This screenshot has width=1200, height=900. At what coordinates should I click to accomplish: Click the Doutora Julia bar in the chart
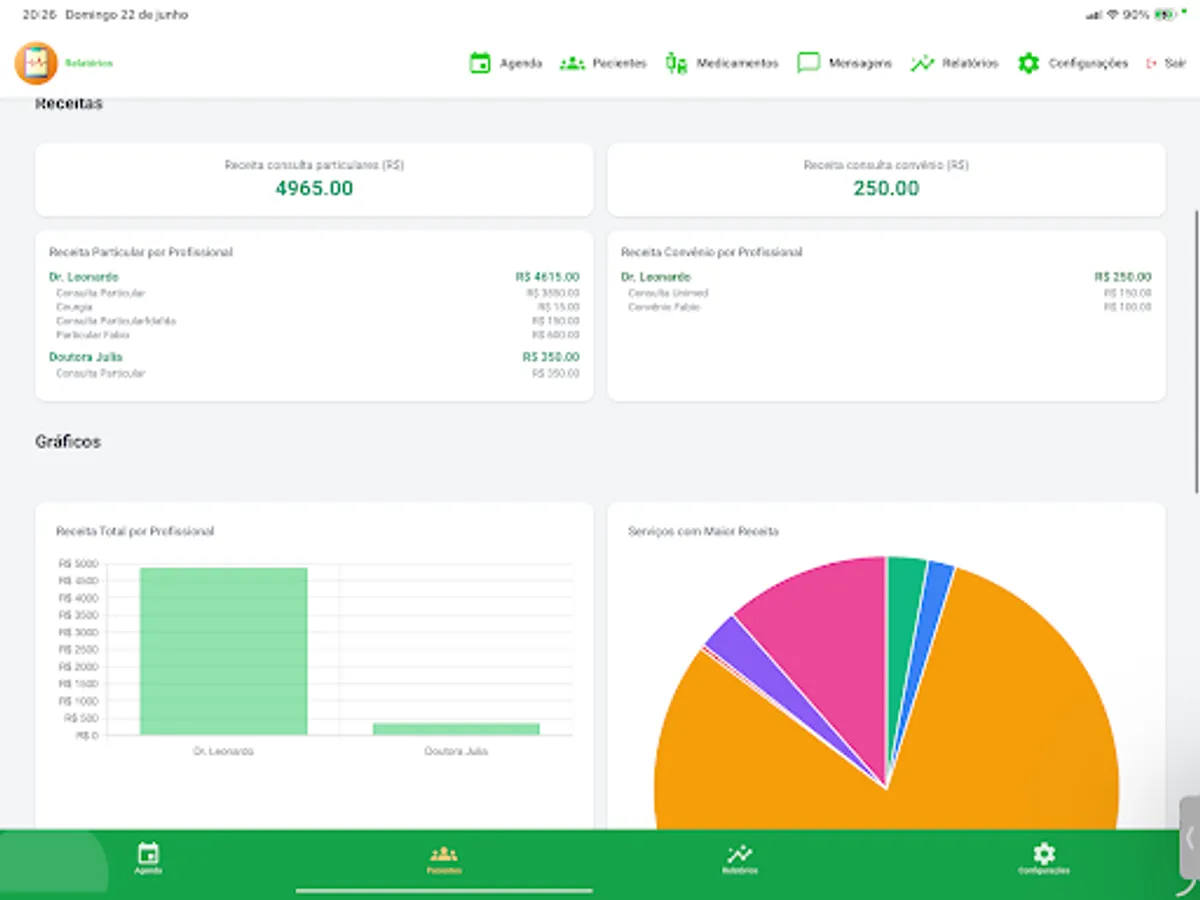pos(456,729)
